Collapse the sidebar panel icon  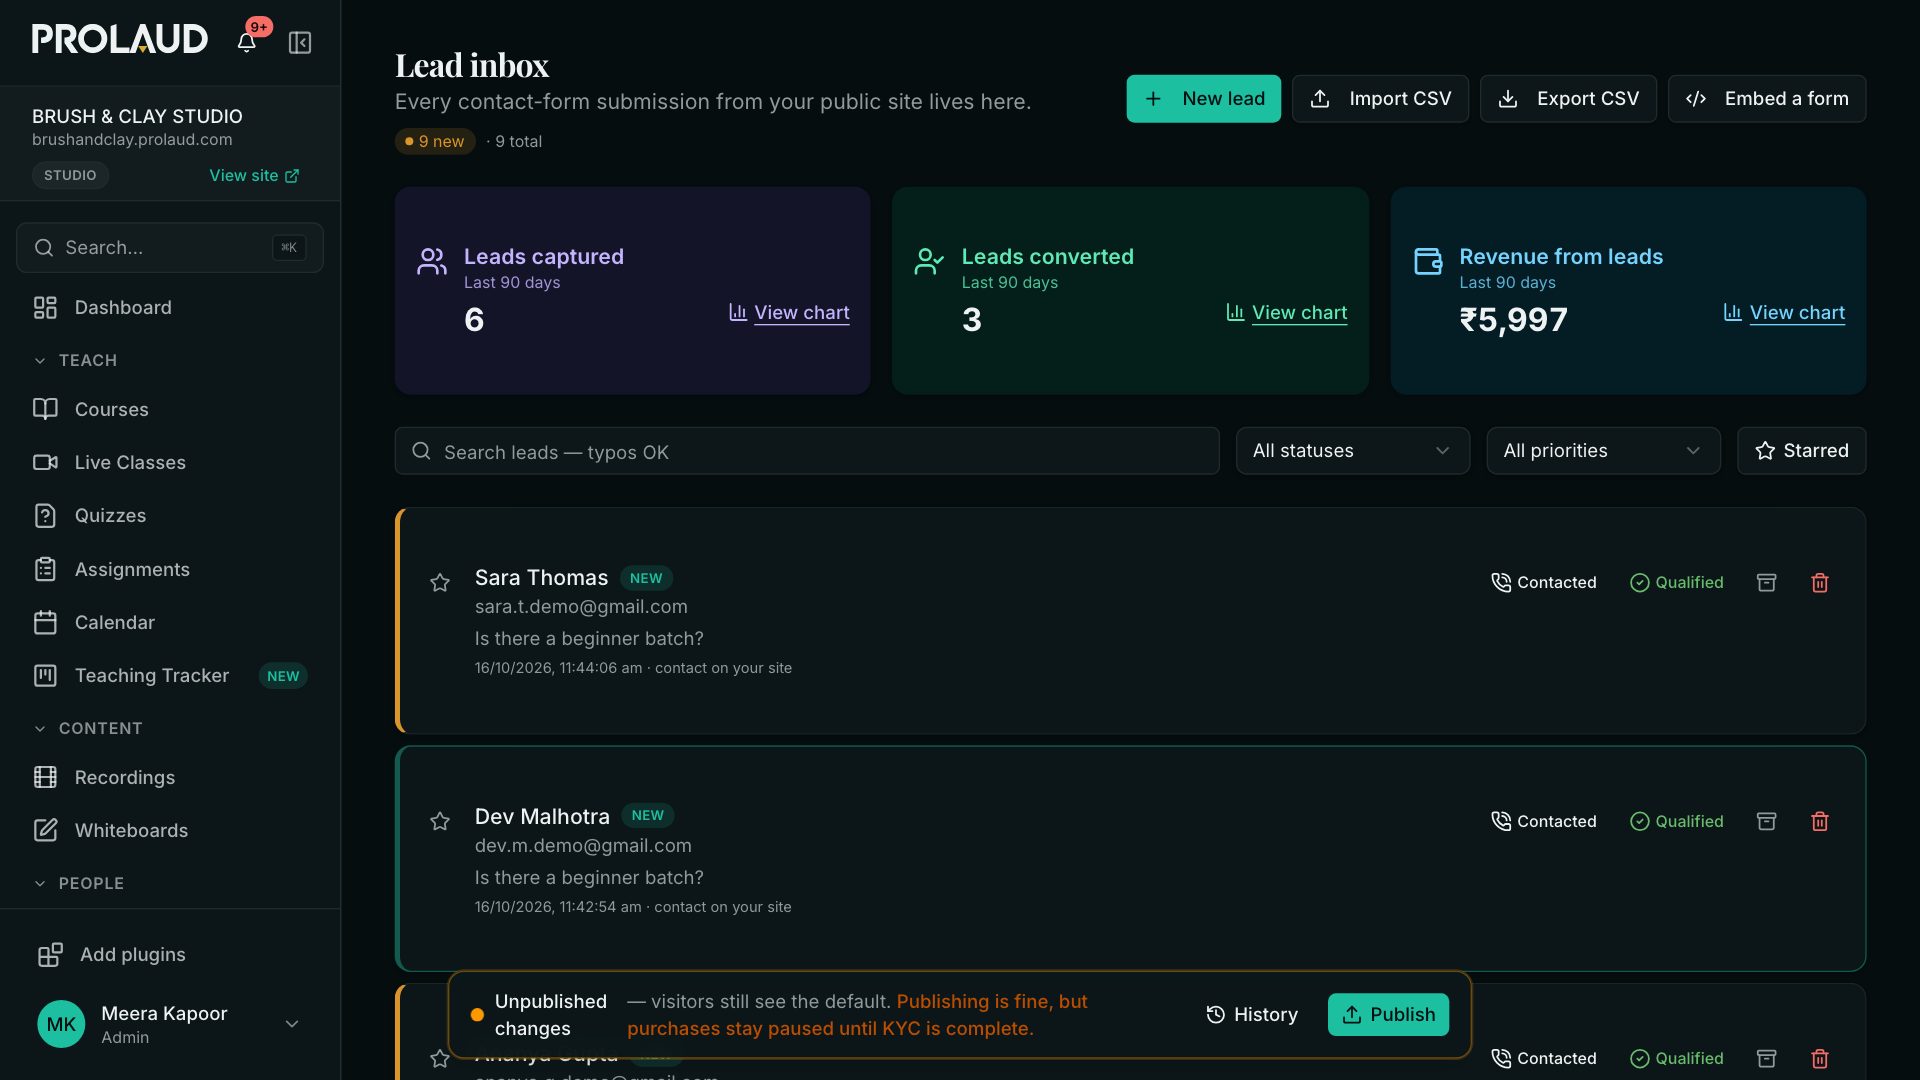(300, 42)
